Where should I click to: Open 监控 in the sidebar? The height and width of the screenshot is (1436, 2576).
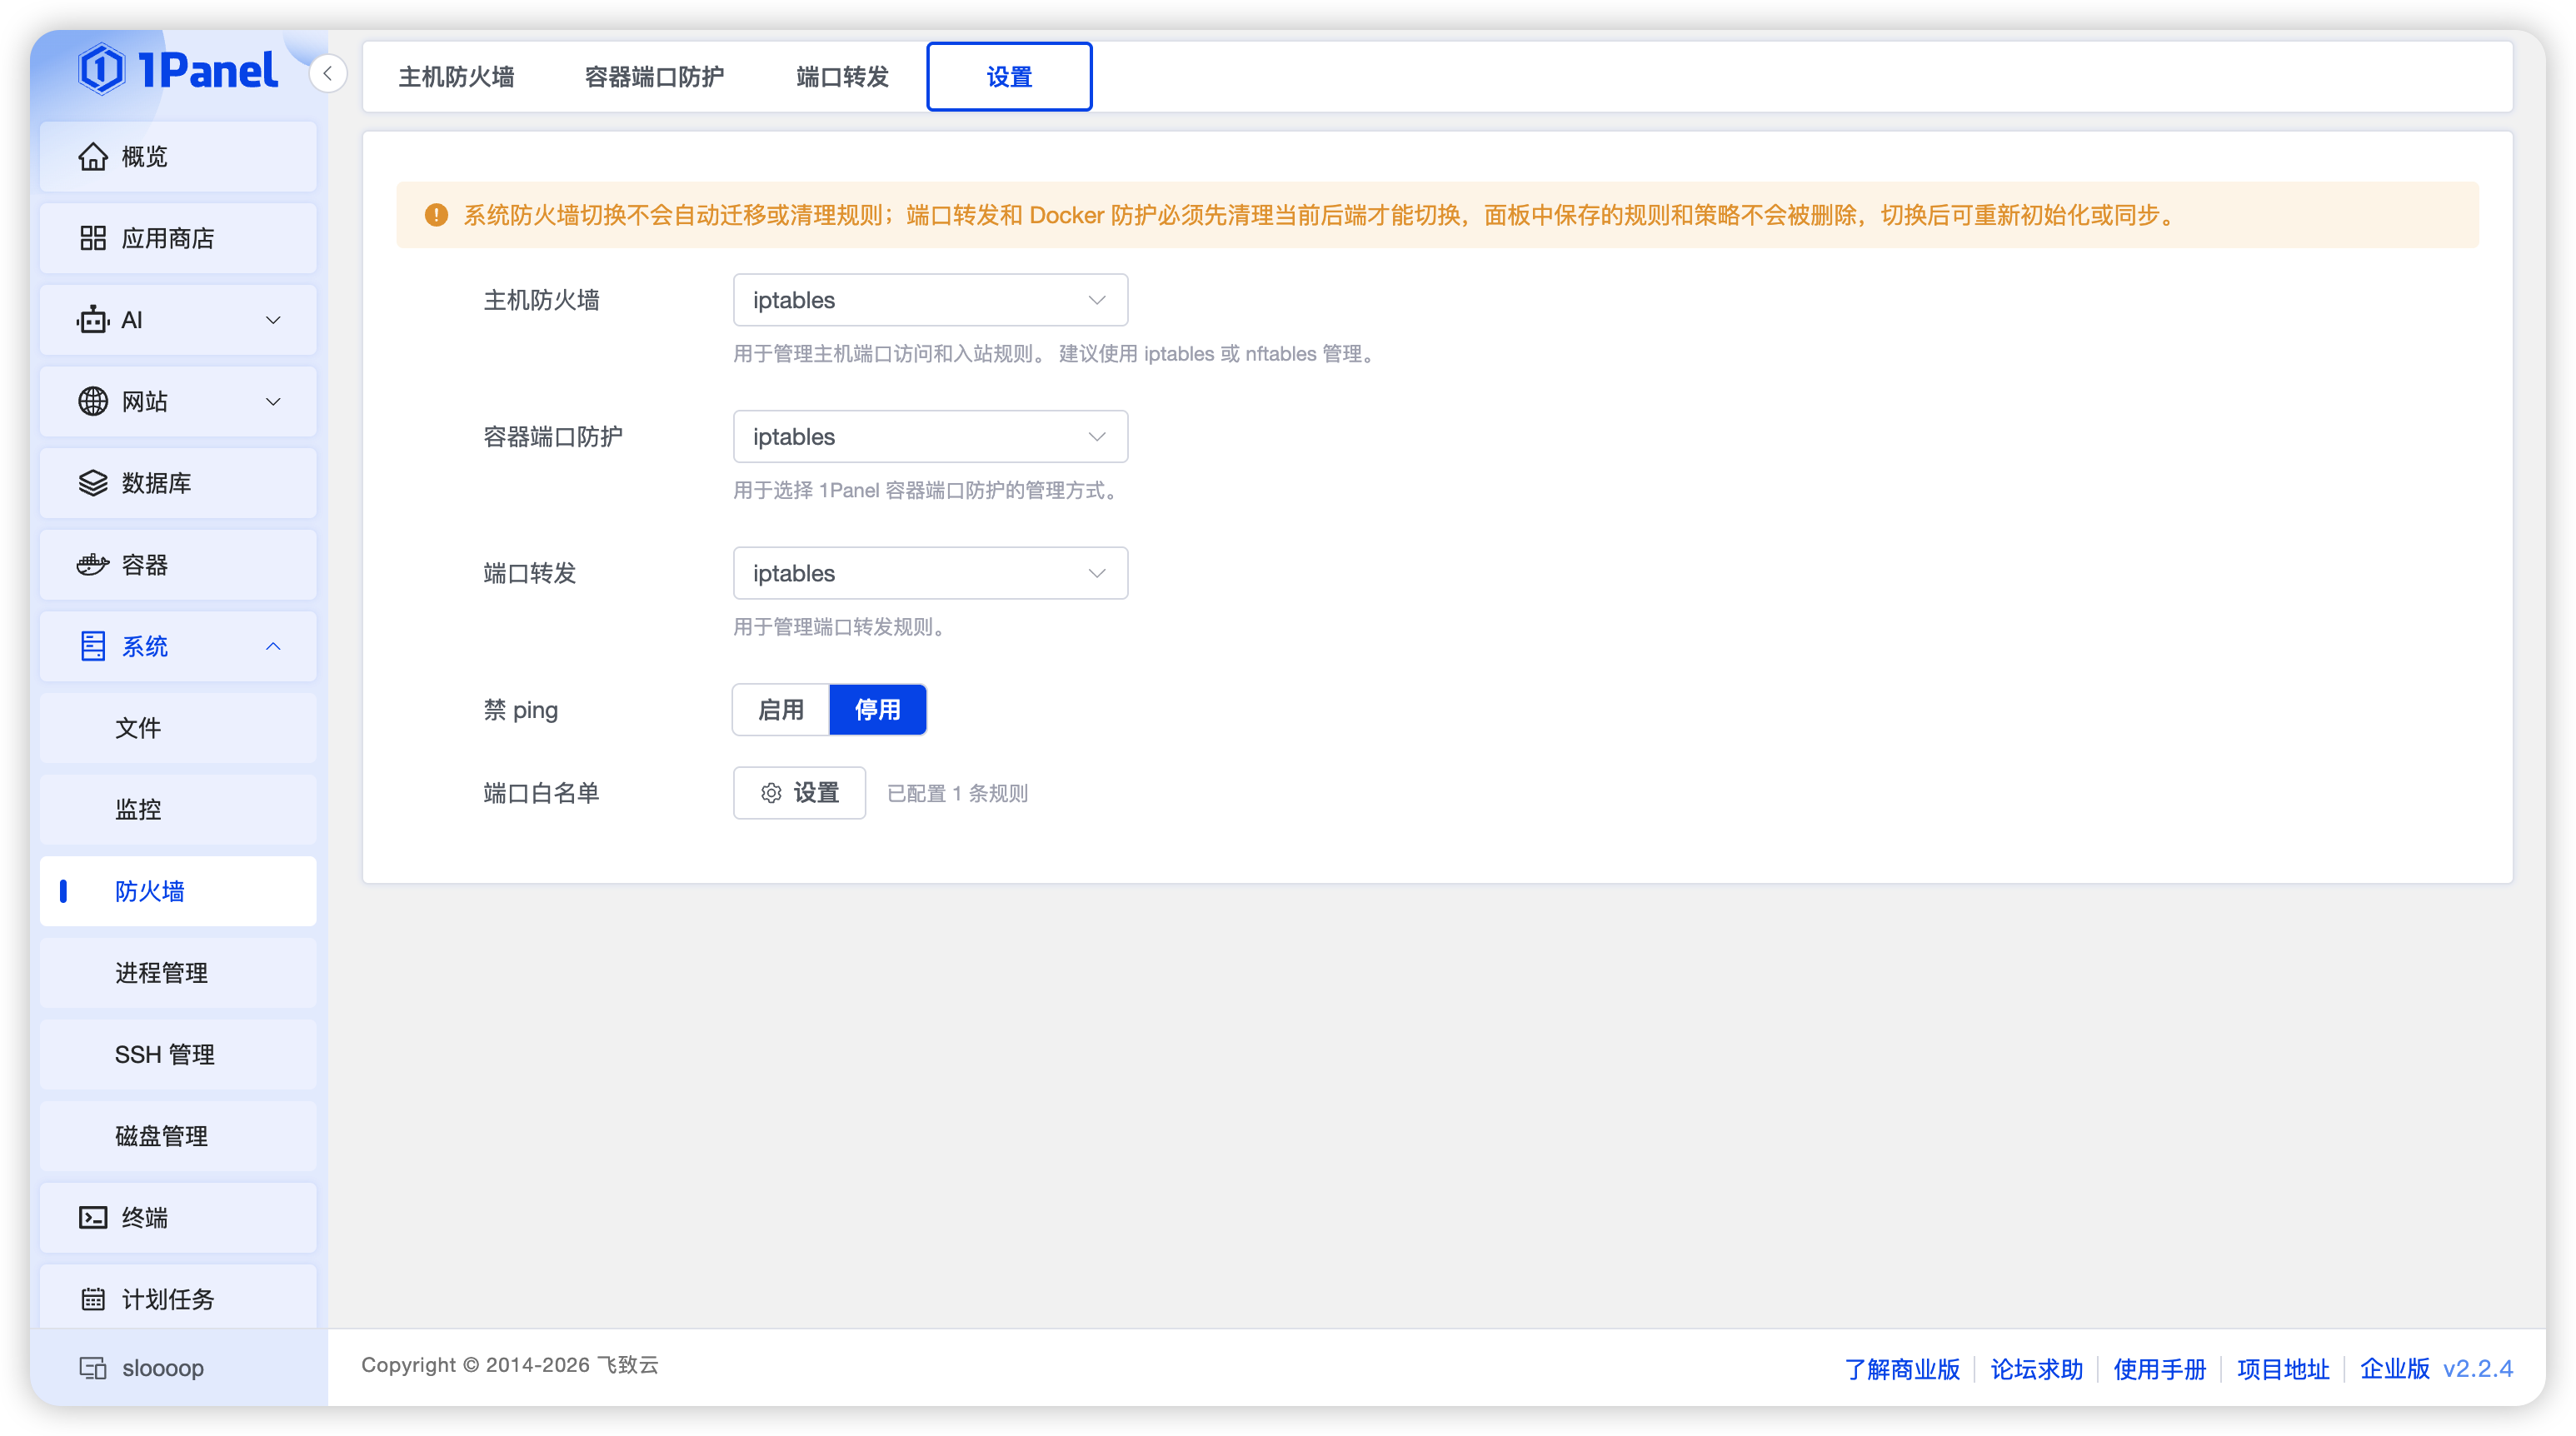point(178,809)
